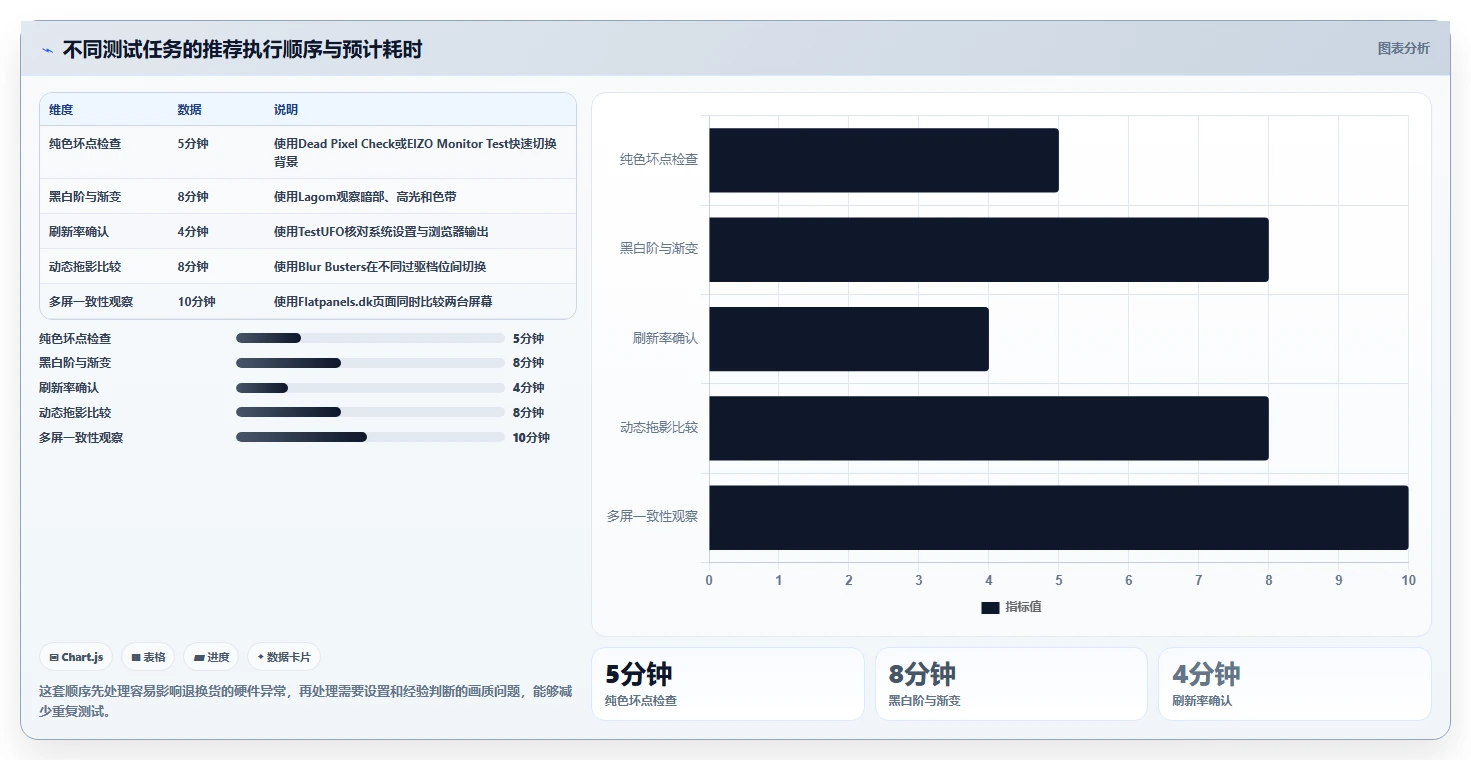Click the 刷新率确认 chart bar

tap(849, 339)
